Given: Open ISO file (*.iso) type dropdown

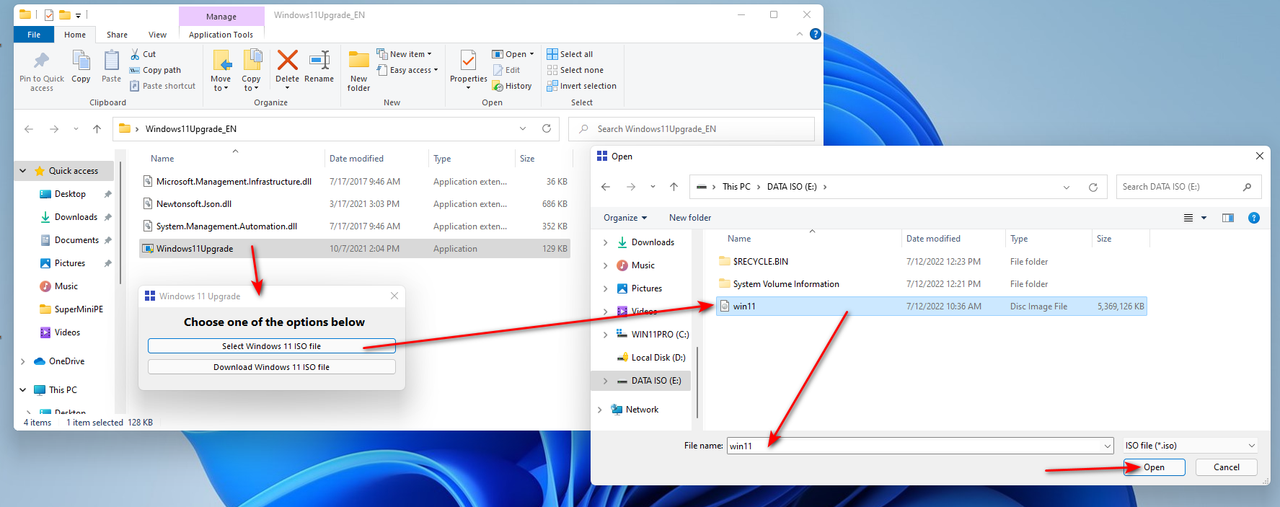Looking at the screenshot, I should tap(1188, 445).
